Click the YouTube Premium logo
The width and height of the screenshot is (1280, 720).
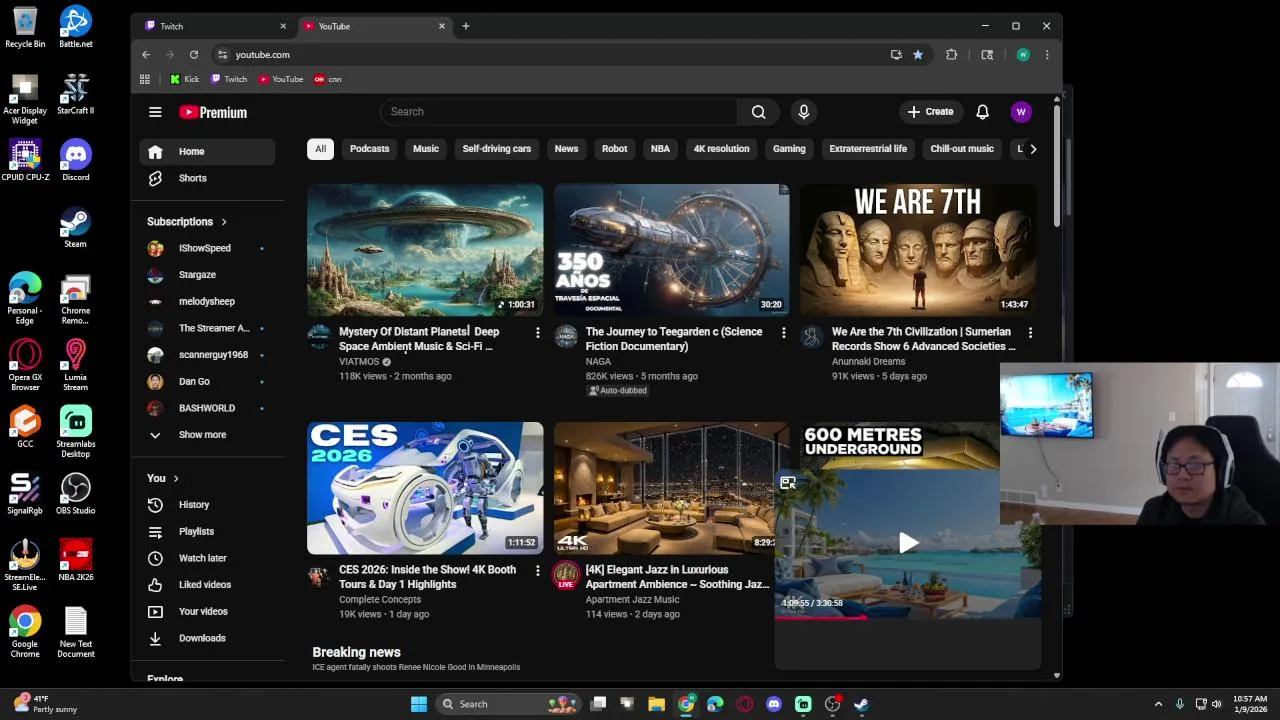[213, 112]
